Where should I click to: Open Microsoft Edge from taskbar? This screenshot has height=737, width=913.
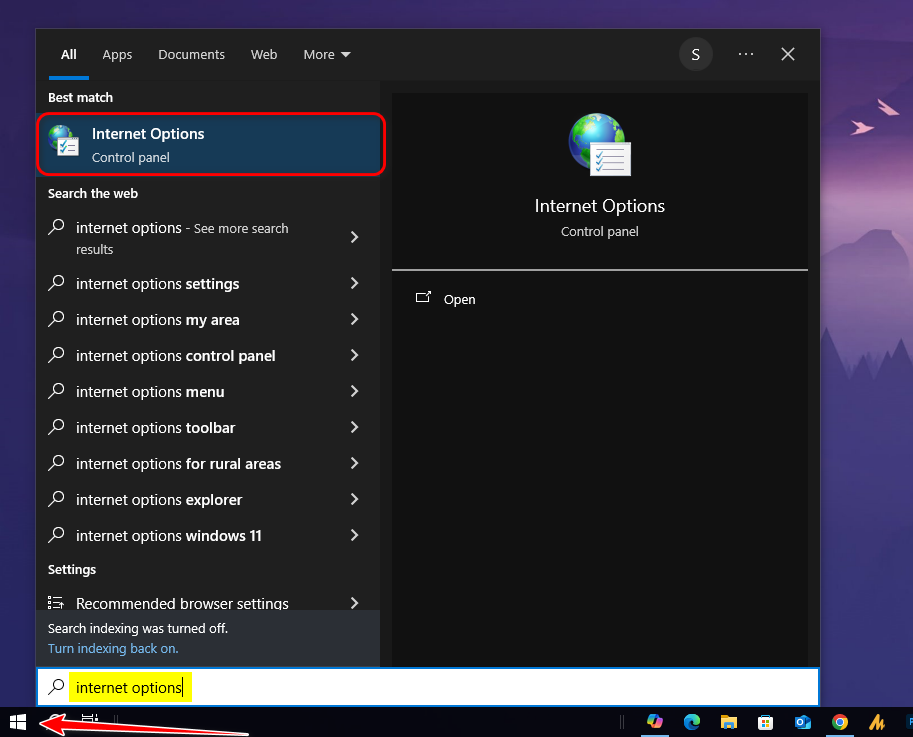point(692,722)
